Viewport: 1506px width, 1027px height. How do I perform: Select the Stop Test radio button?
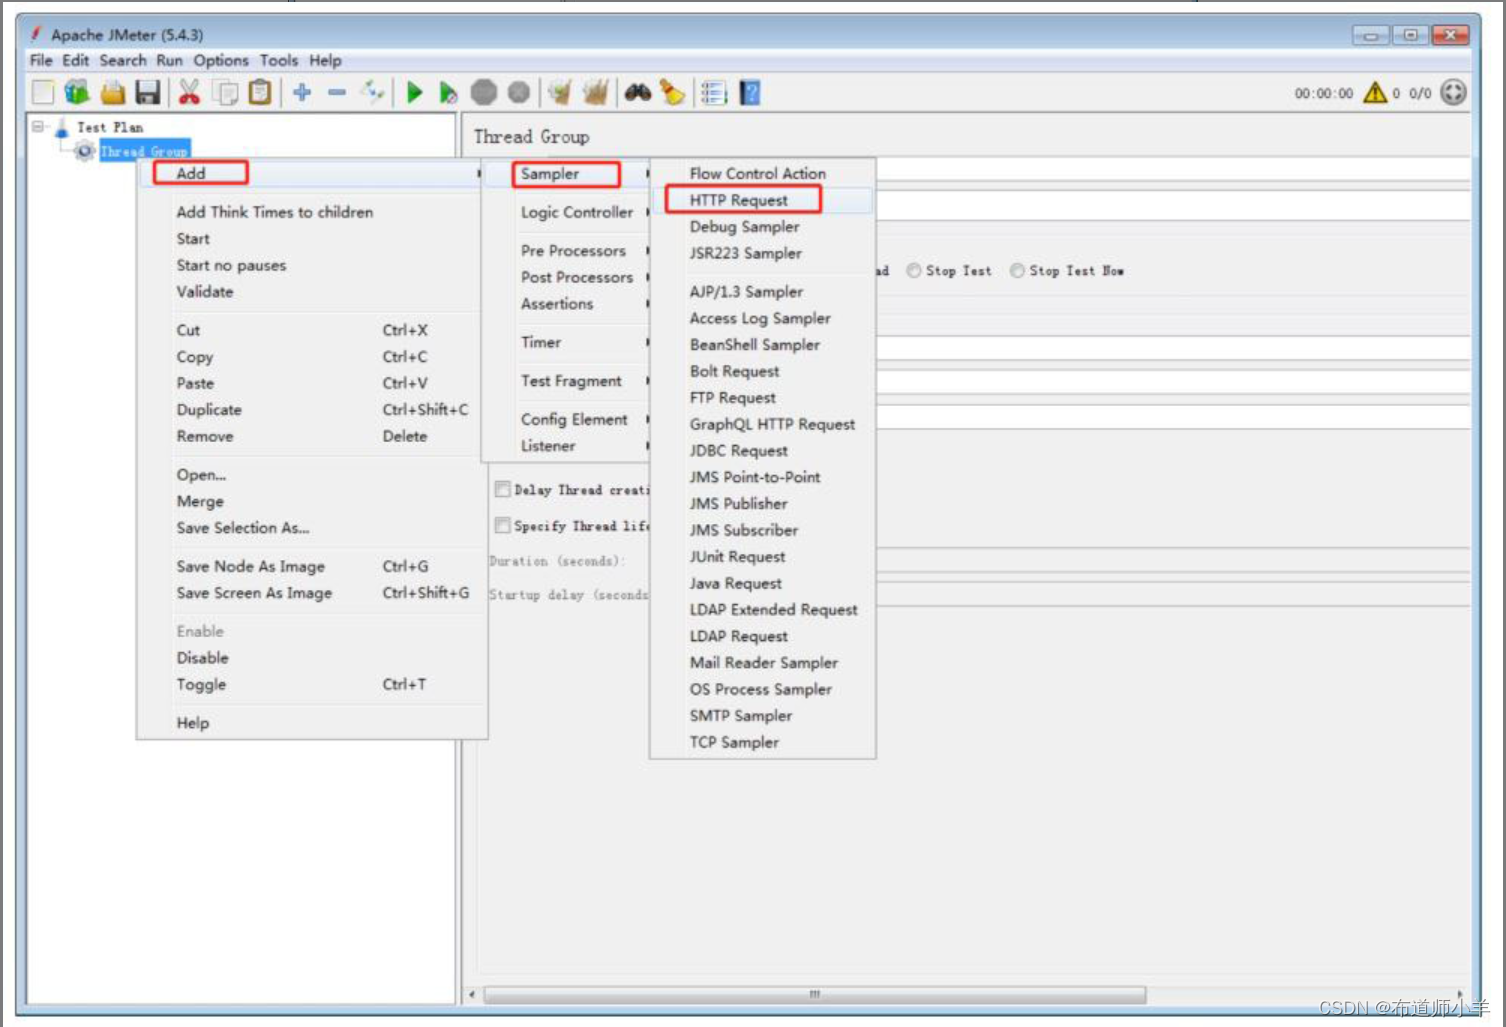pyautogui.click(x=914, y=271)
